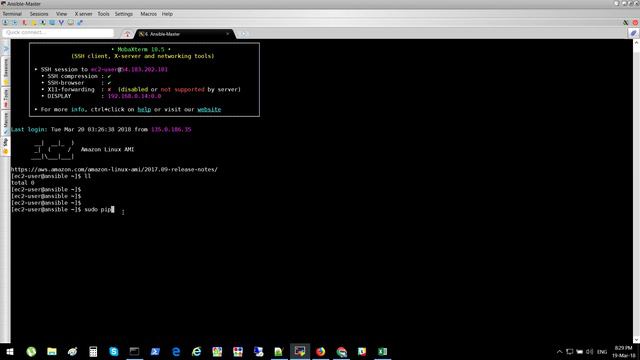This screenshot has height=360, width=640.
Task: Click the terminal scrollbar up arrow
Action: 636,42
